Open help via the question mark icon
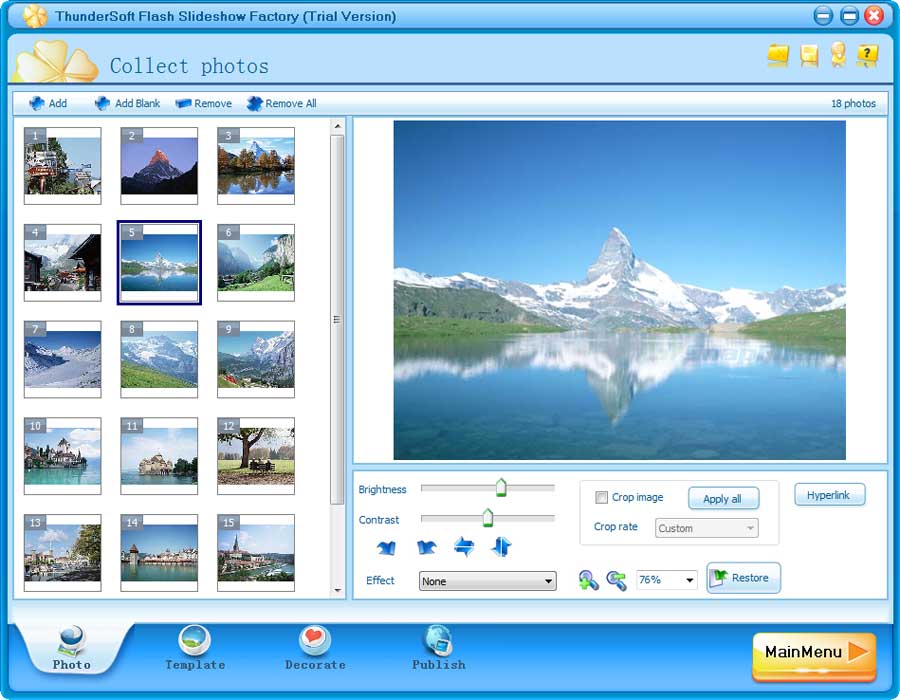900x700 pixels. click(867, 55)
